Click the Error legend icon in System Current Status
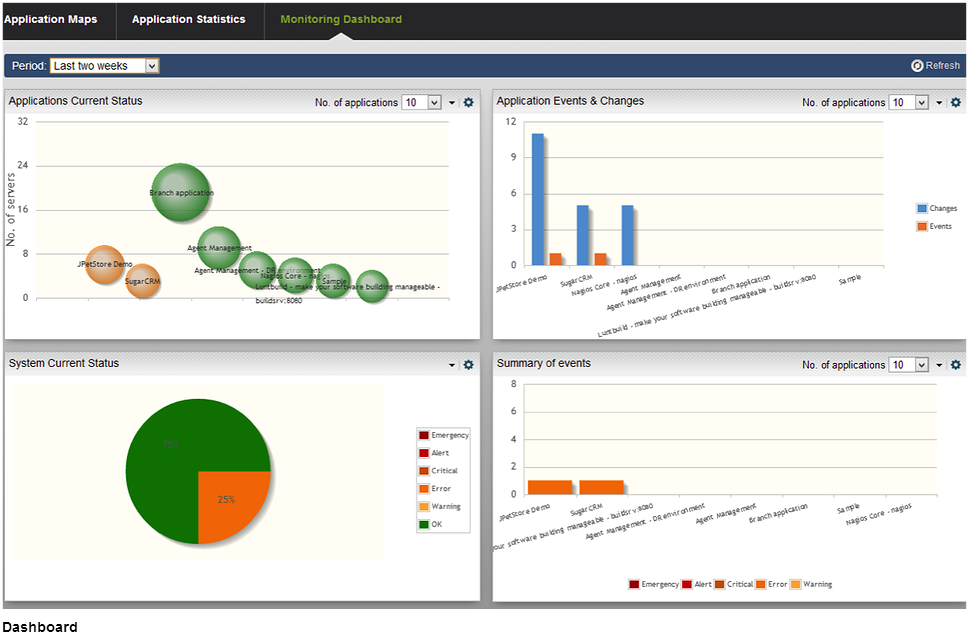 point(424,489)
